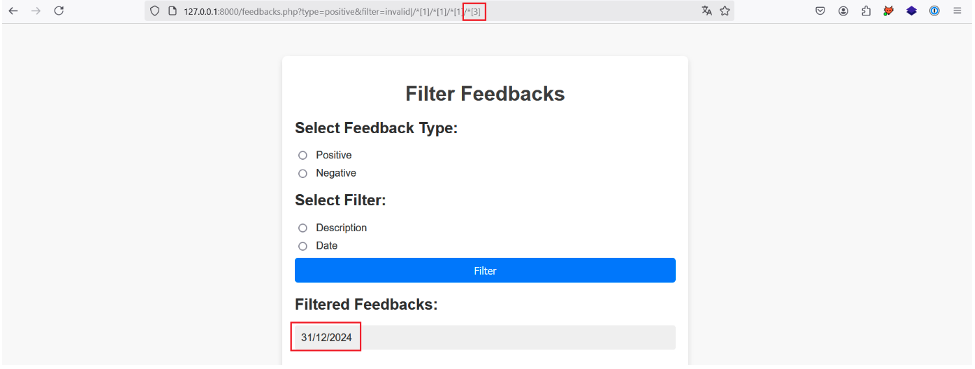
Task: Open the Firefox hamburger menu
Action: point(957,11)
